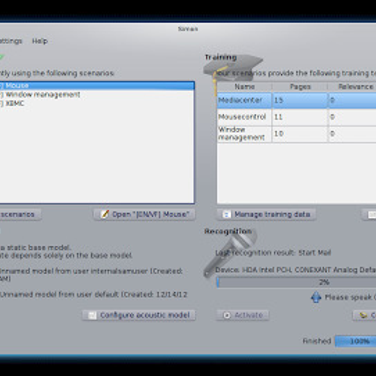Sort training table by Name column
Image resolution: width=376 pixels, height=376 pixels.
point(244,87)
